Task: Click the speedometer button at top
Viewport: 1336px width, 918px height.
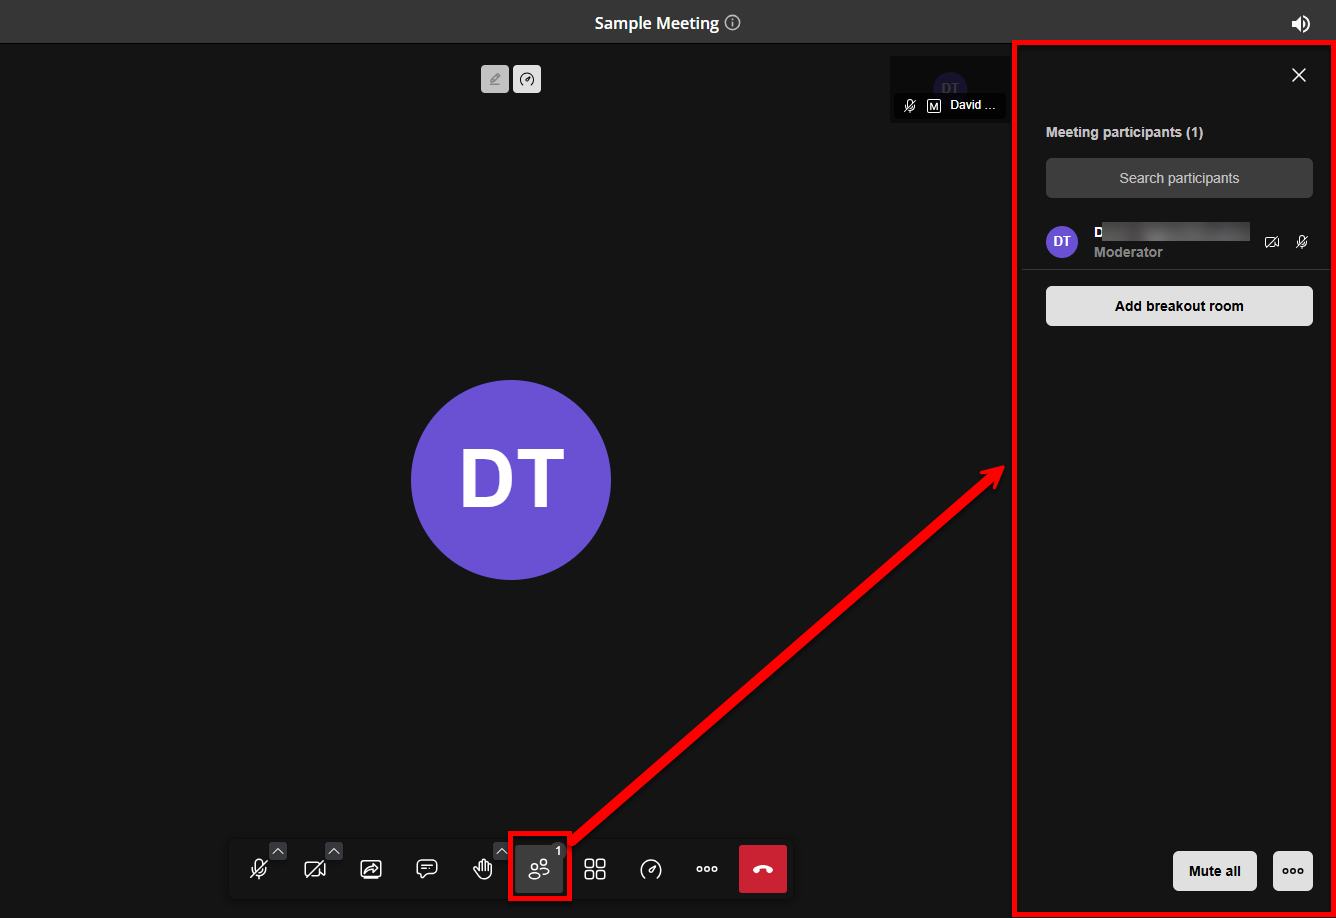Action: coord(527,79)
